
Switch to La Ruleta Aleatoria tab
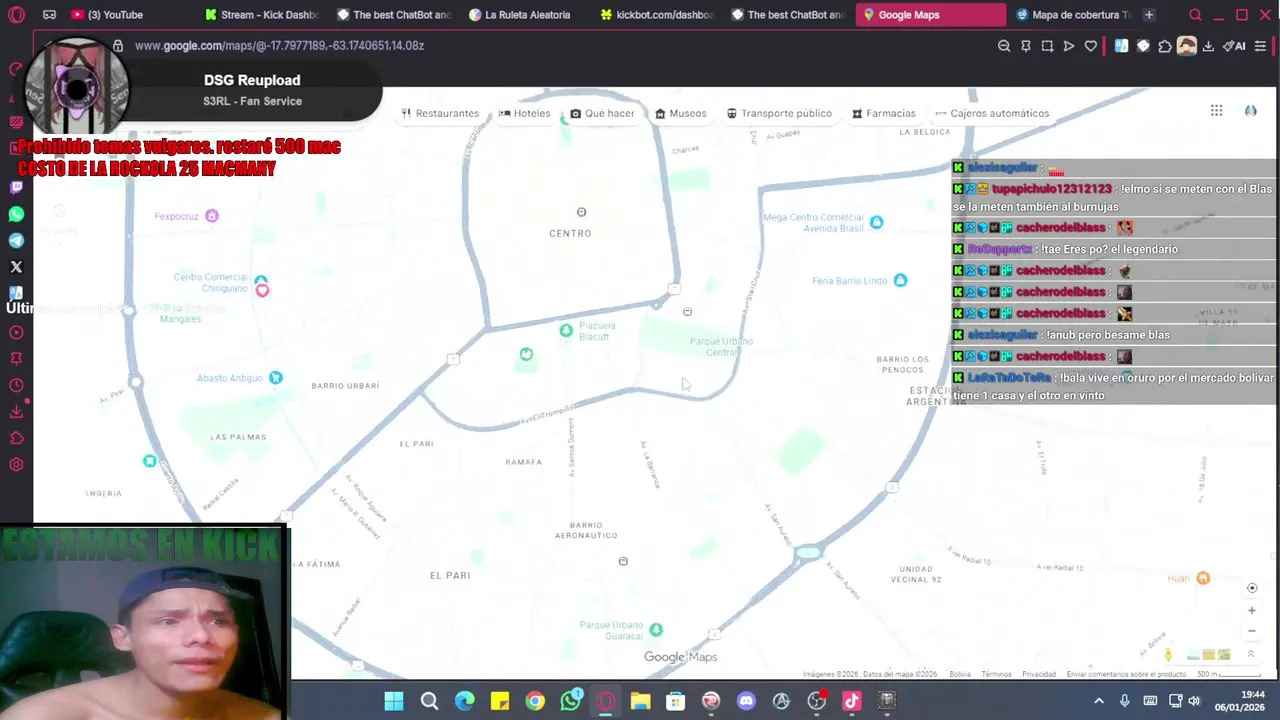point(524,15)
